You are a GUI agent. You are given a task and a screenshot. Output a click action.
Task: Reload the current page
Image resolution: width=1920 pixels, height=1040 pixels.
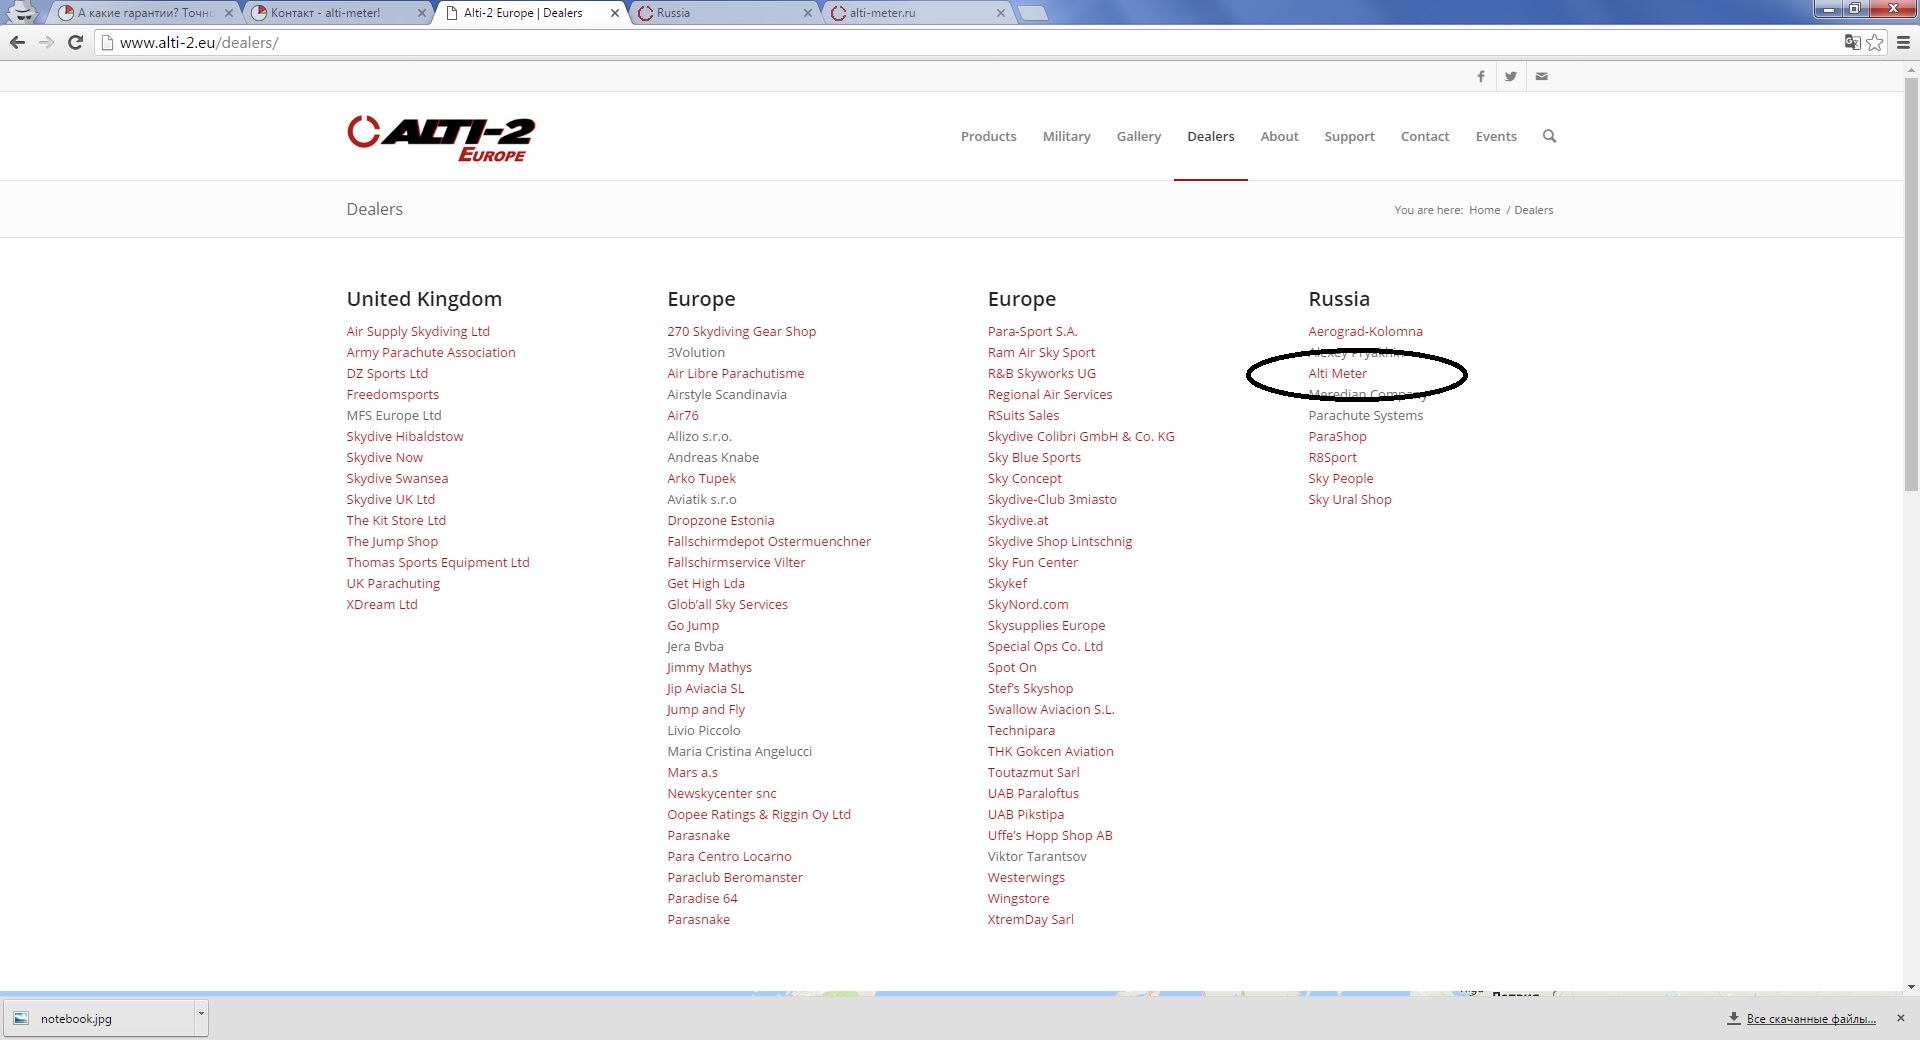point(75,42)
